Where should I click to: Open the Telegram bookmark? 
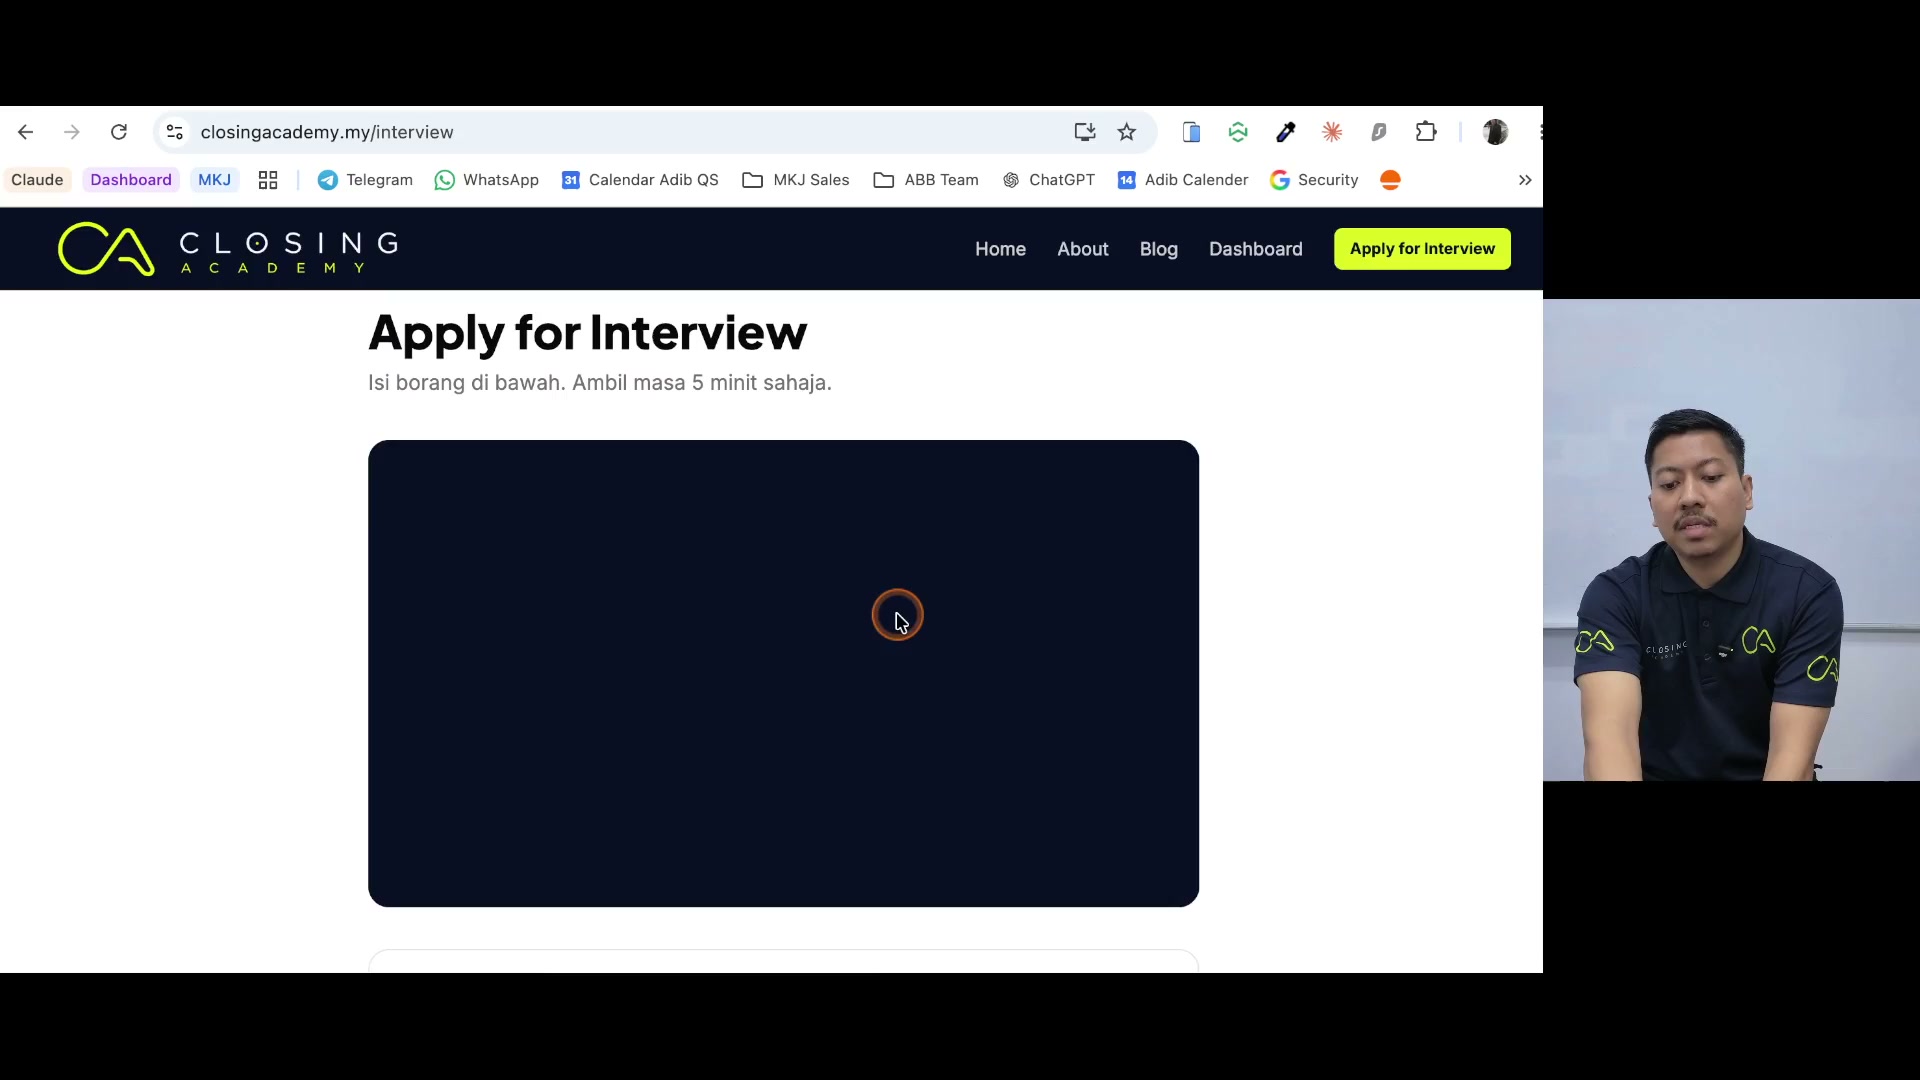[x=365, y=180]
